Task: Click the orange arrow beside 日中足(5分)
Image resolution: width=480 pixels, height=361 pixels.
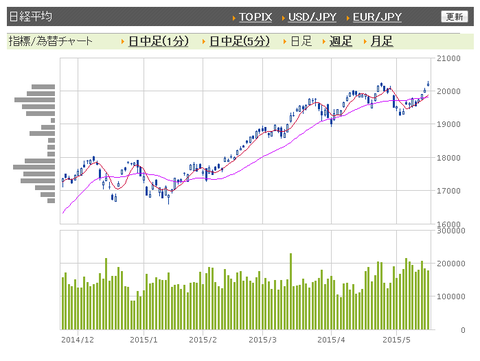Action: coord(204,42)
